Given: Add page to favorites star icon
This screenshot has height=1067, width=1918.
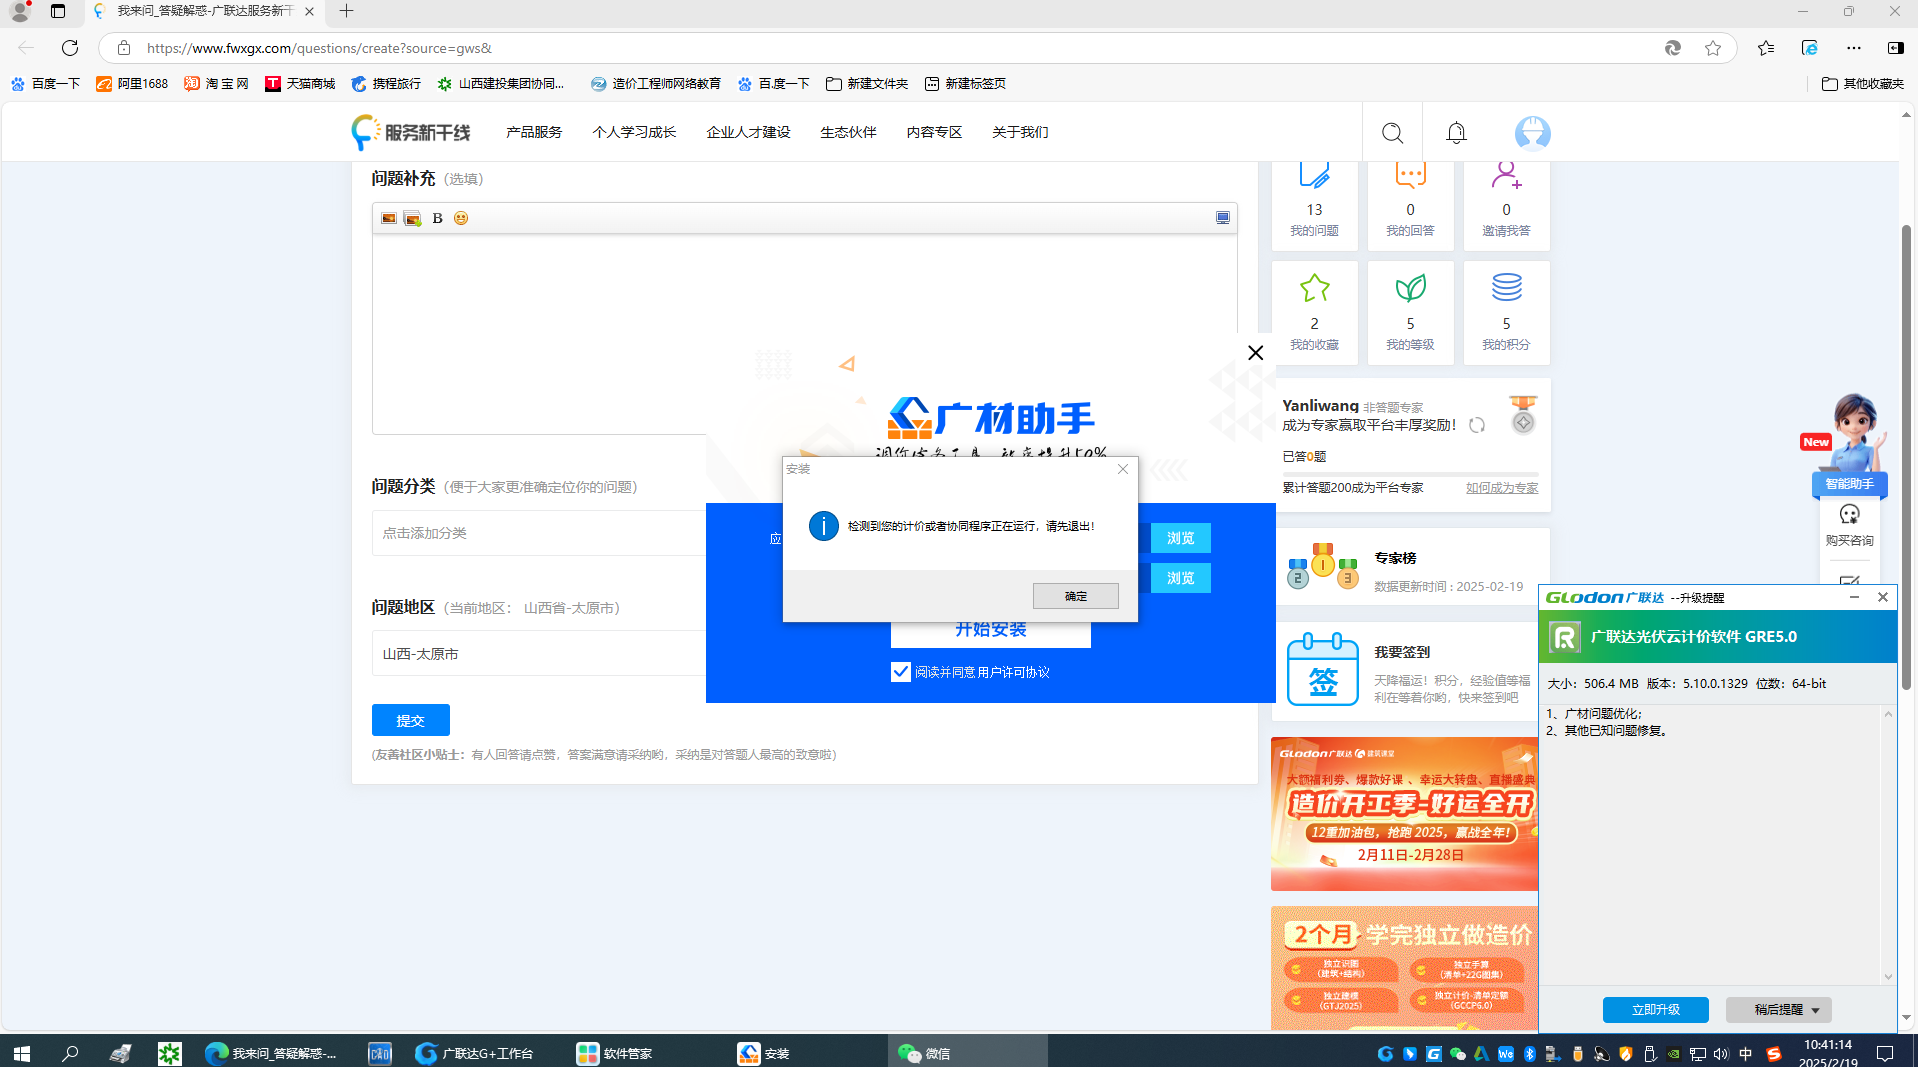Looking at the screenshot, I should click(1713, 48).
